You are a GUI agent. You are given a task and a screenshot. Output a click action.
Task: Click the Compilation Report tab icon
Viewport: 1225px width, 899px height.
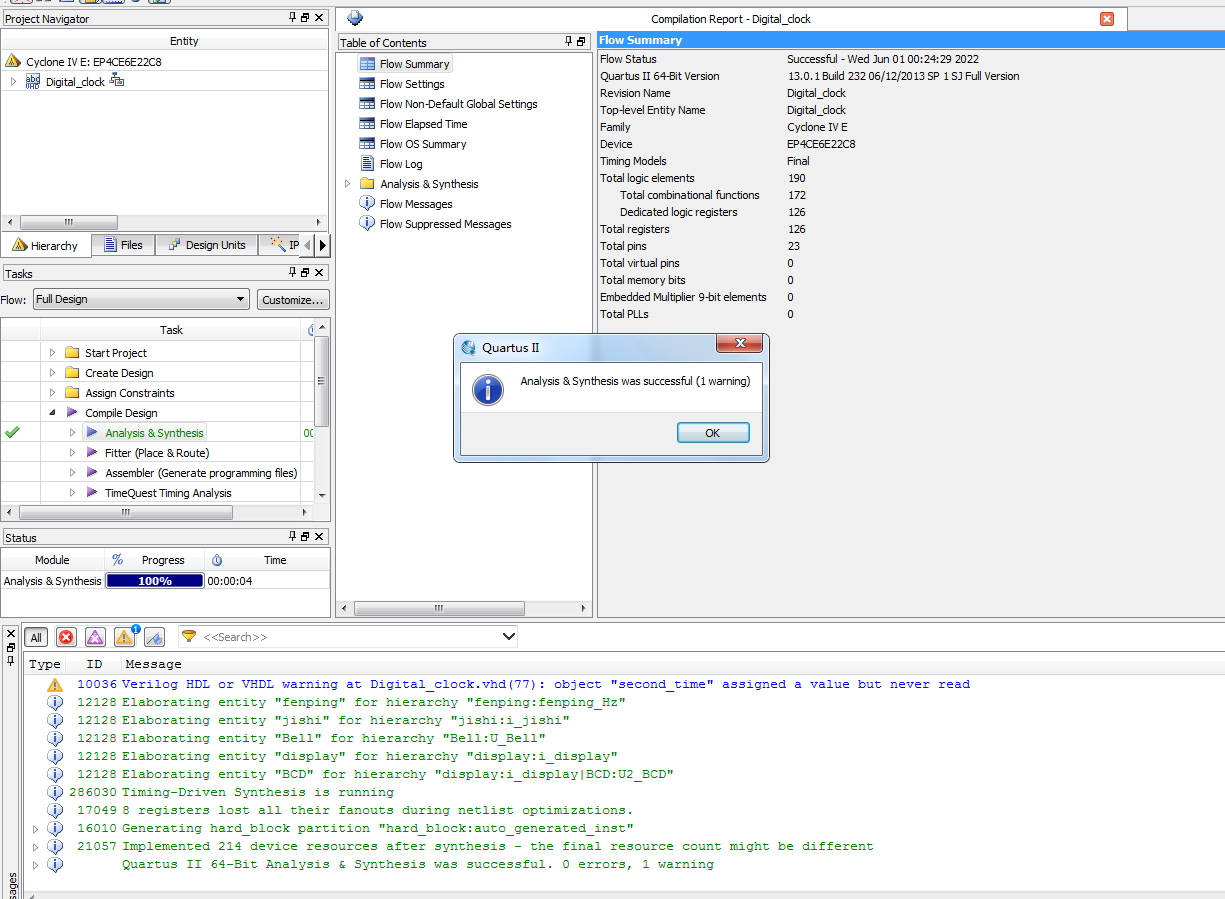pos(355,18)
